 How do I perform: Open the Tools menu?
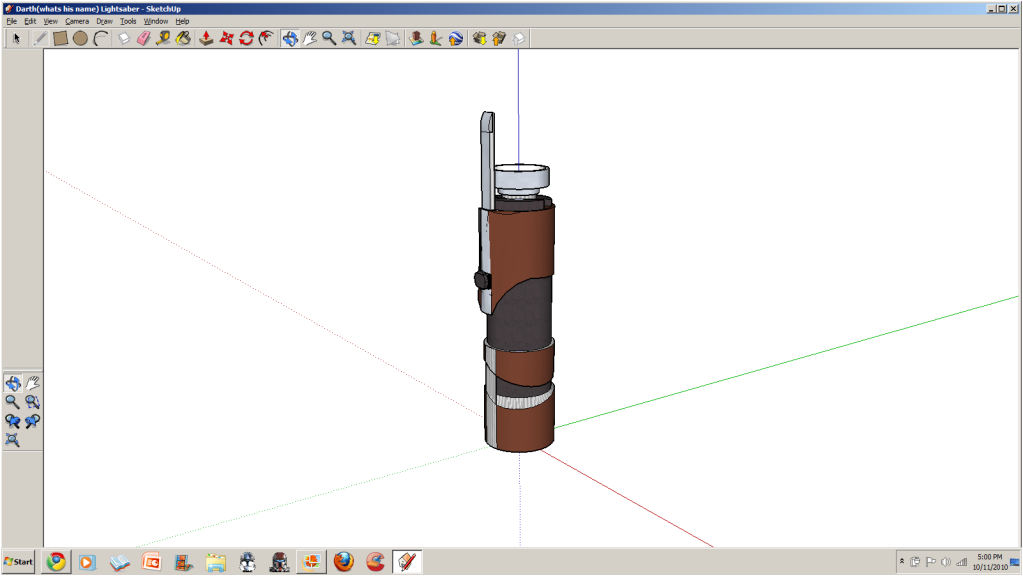point(128,21)
